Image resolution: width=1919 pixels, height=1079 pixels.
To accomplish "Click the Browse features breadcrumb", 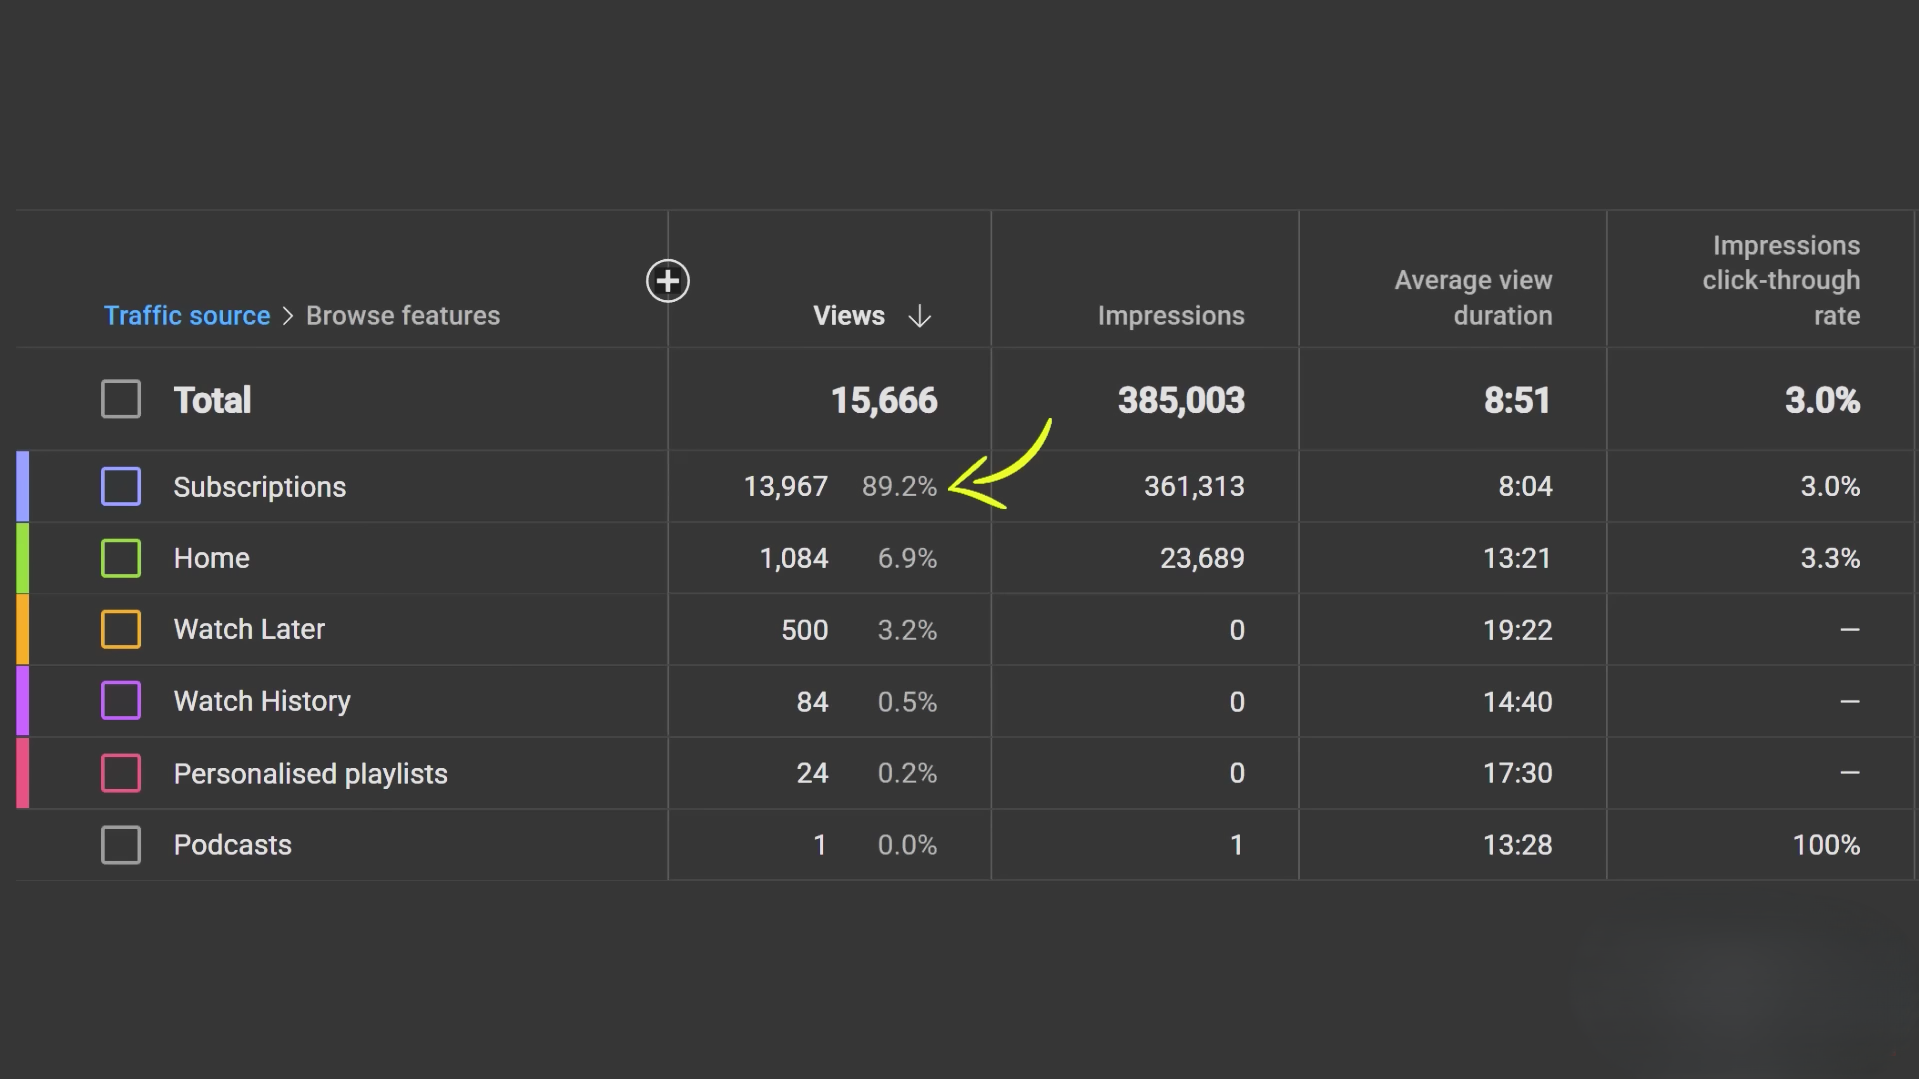I will coord(403,316).
